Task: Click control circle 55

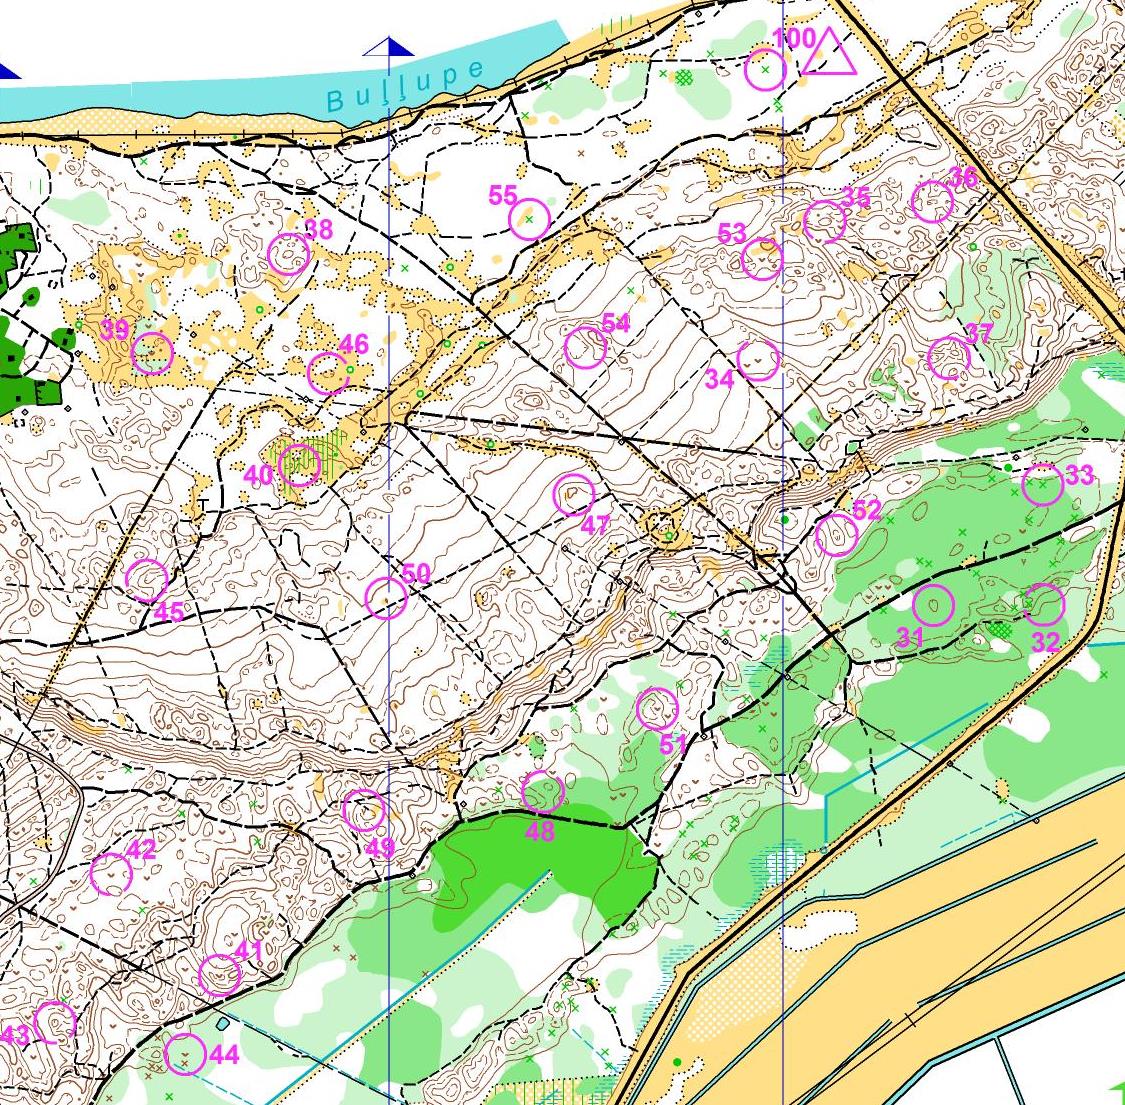Action: tap(529, 219)
